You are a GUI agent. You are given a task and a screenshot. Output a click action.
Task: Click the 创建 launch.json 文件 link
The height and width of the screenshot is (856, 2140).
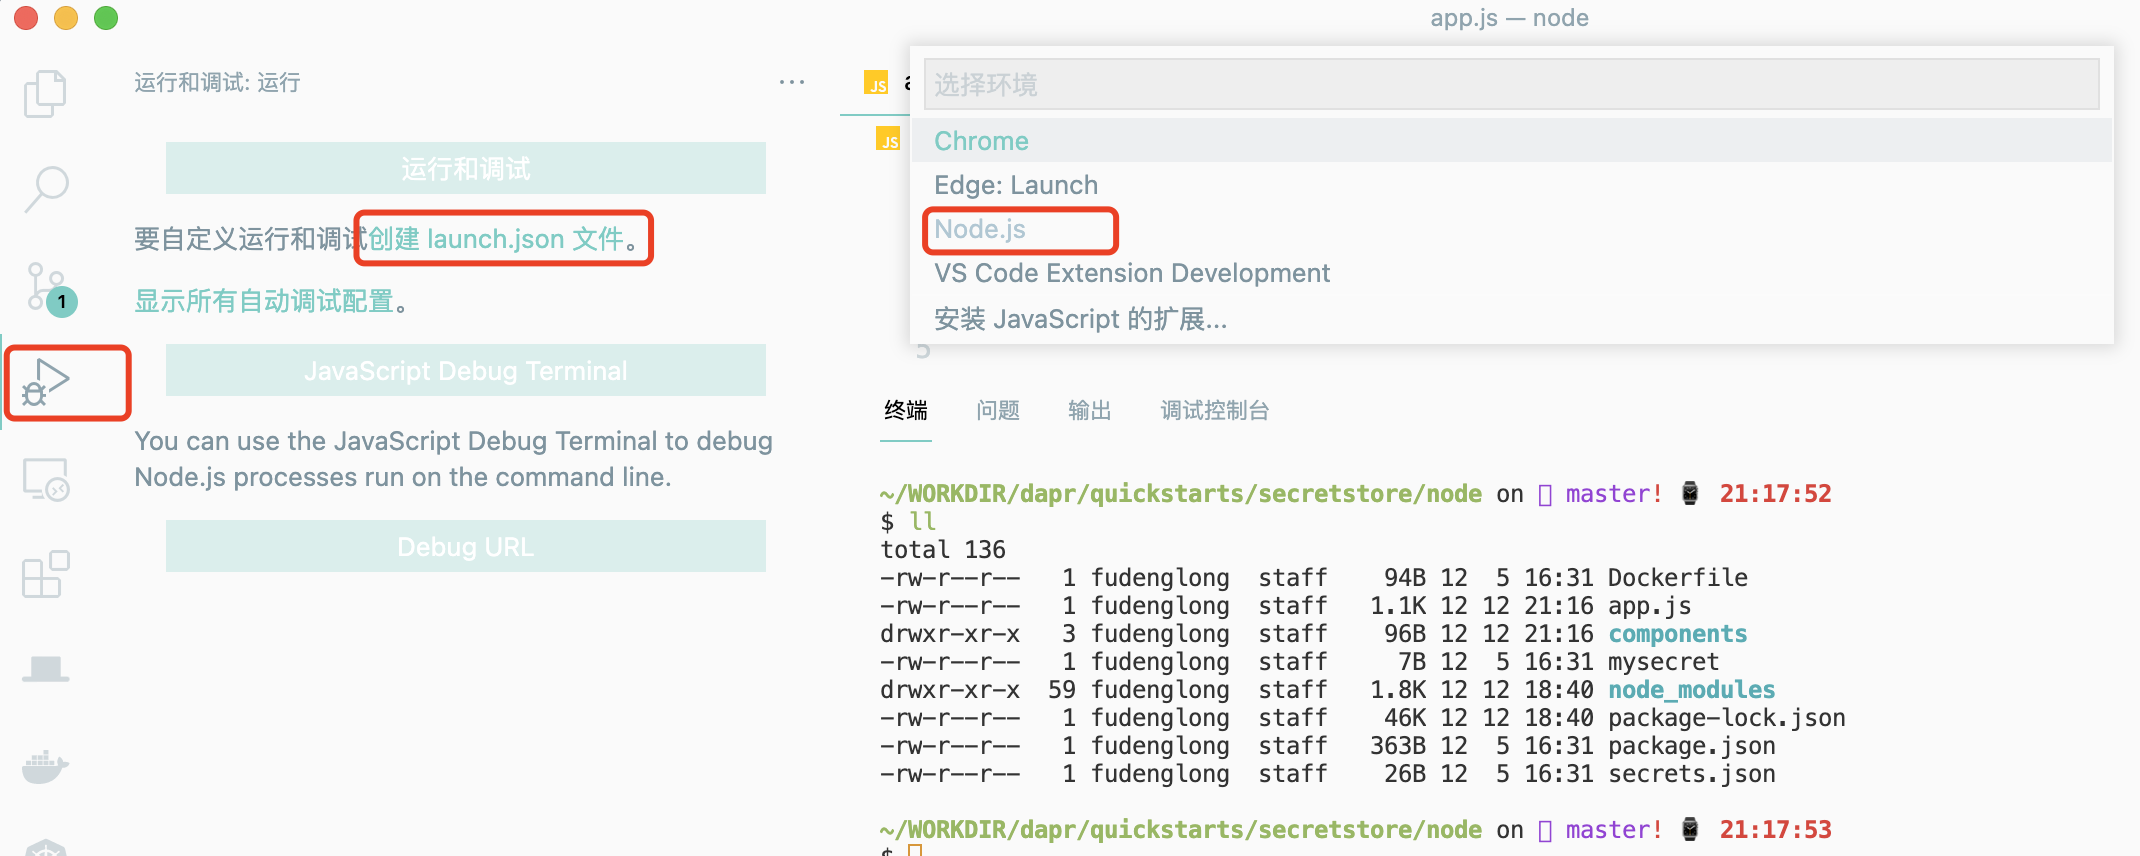click(497, 239)
